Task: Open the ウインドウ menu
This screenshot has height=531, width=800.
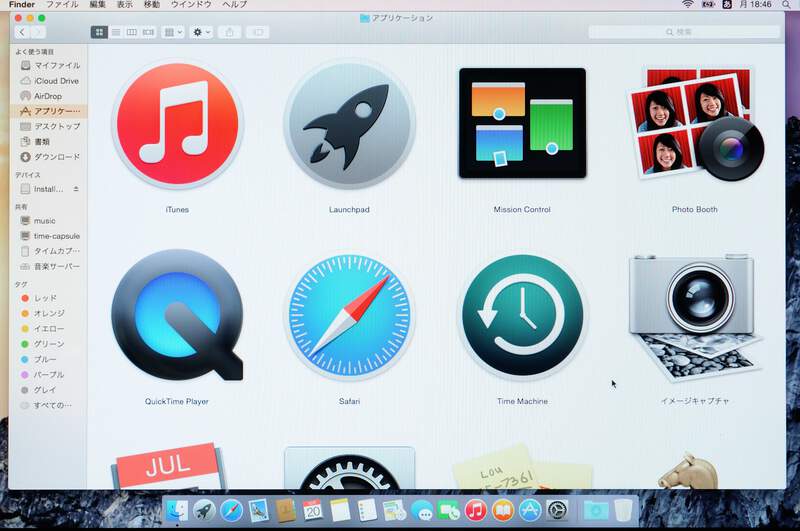Action: click(191, 5)
